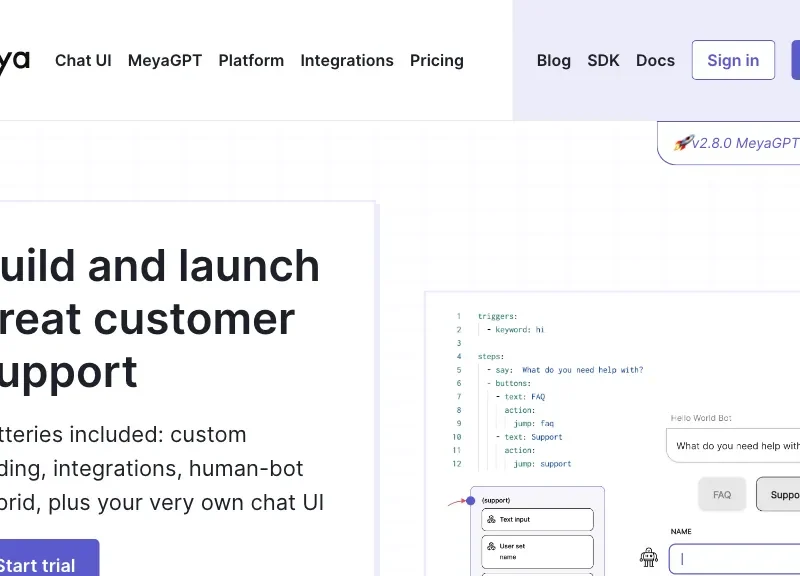View Pricing from the navigation bar

[x=437, y=60]
